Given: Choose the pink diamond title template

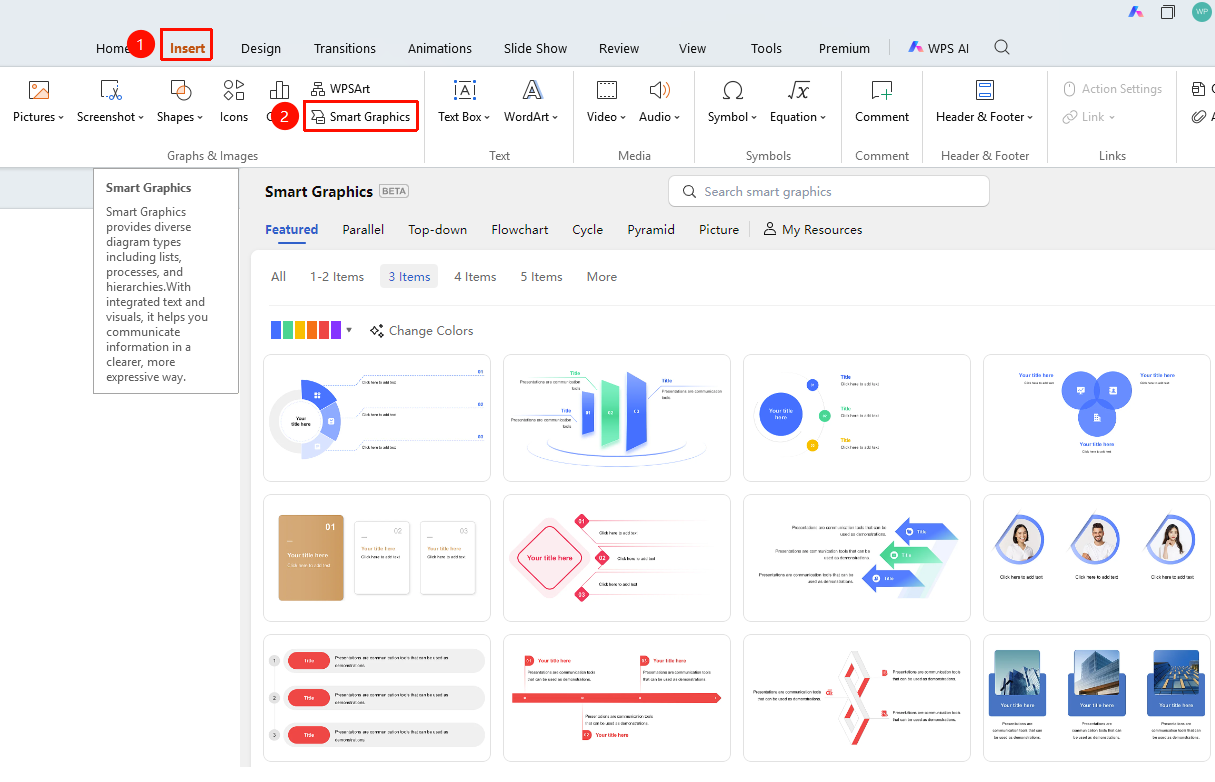Looking at the screenshot, I should click(x=617, y=558).
